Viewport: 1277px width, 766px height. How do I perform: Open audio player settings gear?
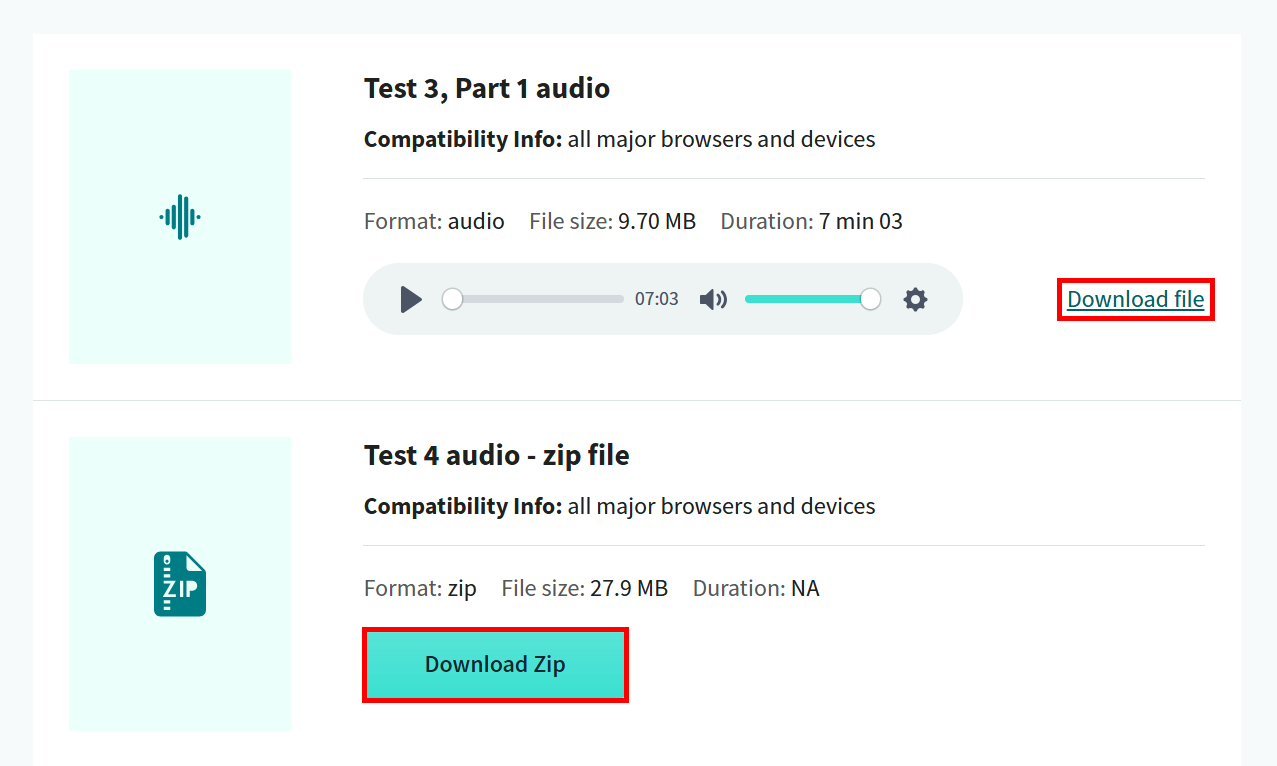point(915,299)
